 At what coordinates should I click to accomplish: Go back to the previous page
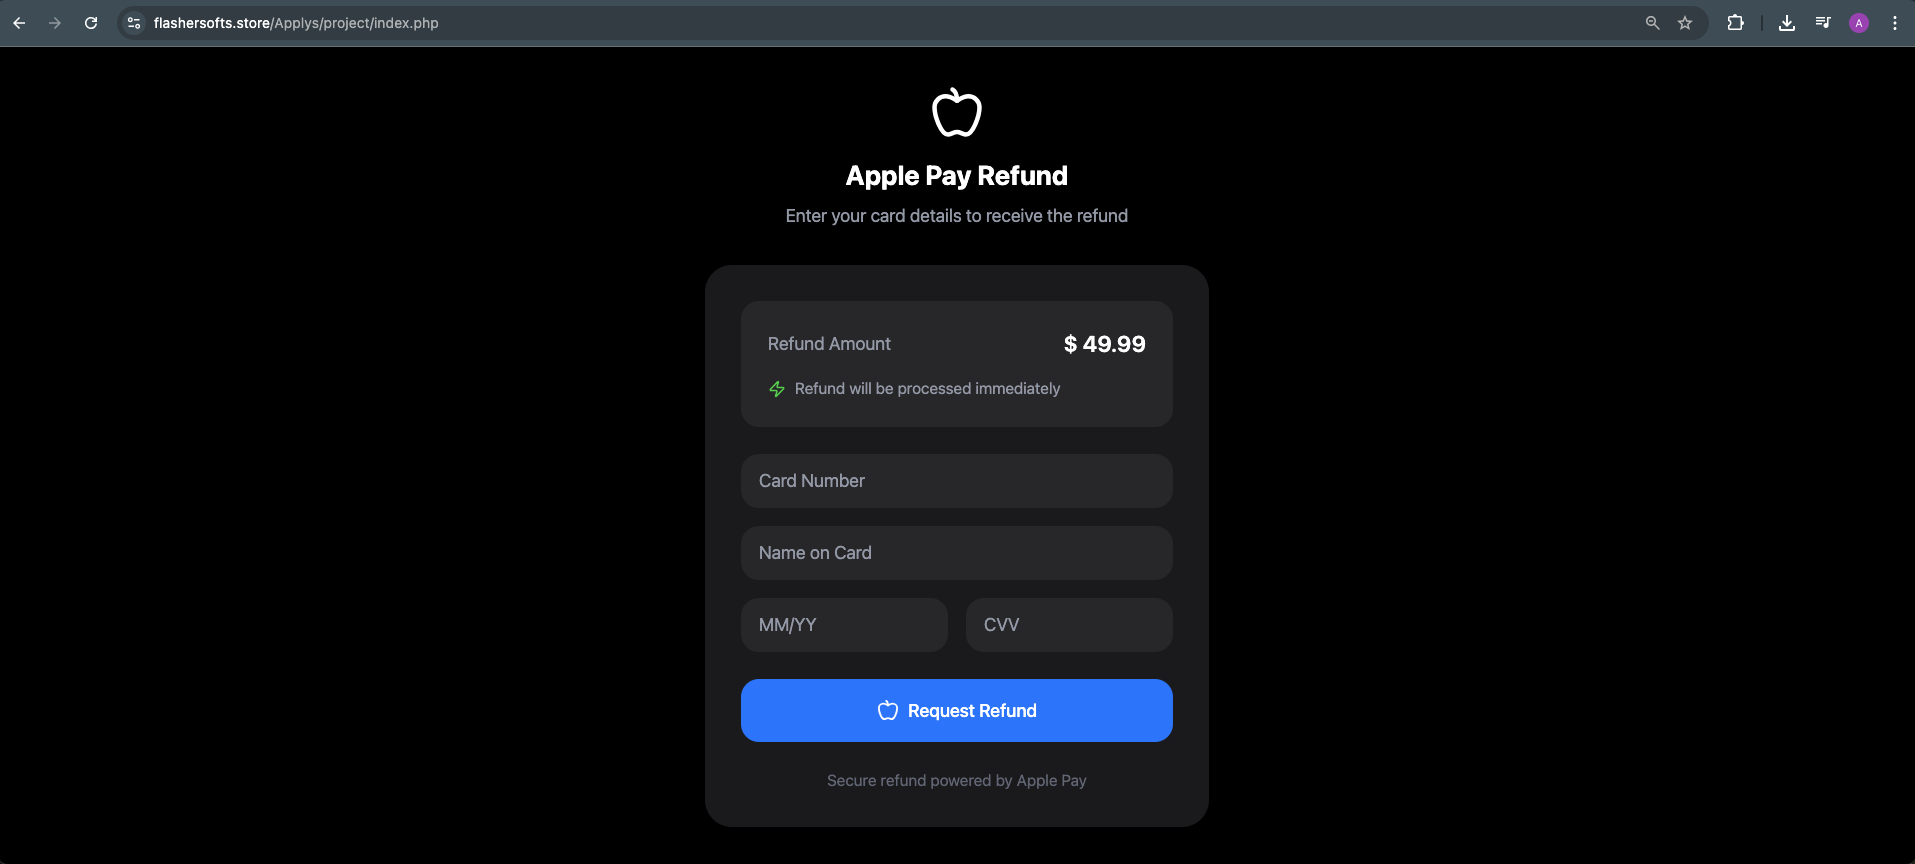point(19,23)
